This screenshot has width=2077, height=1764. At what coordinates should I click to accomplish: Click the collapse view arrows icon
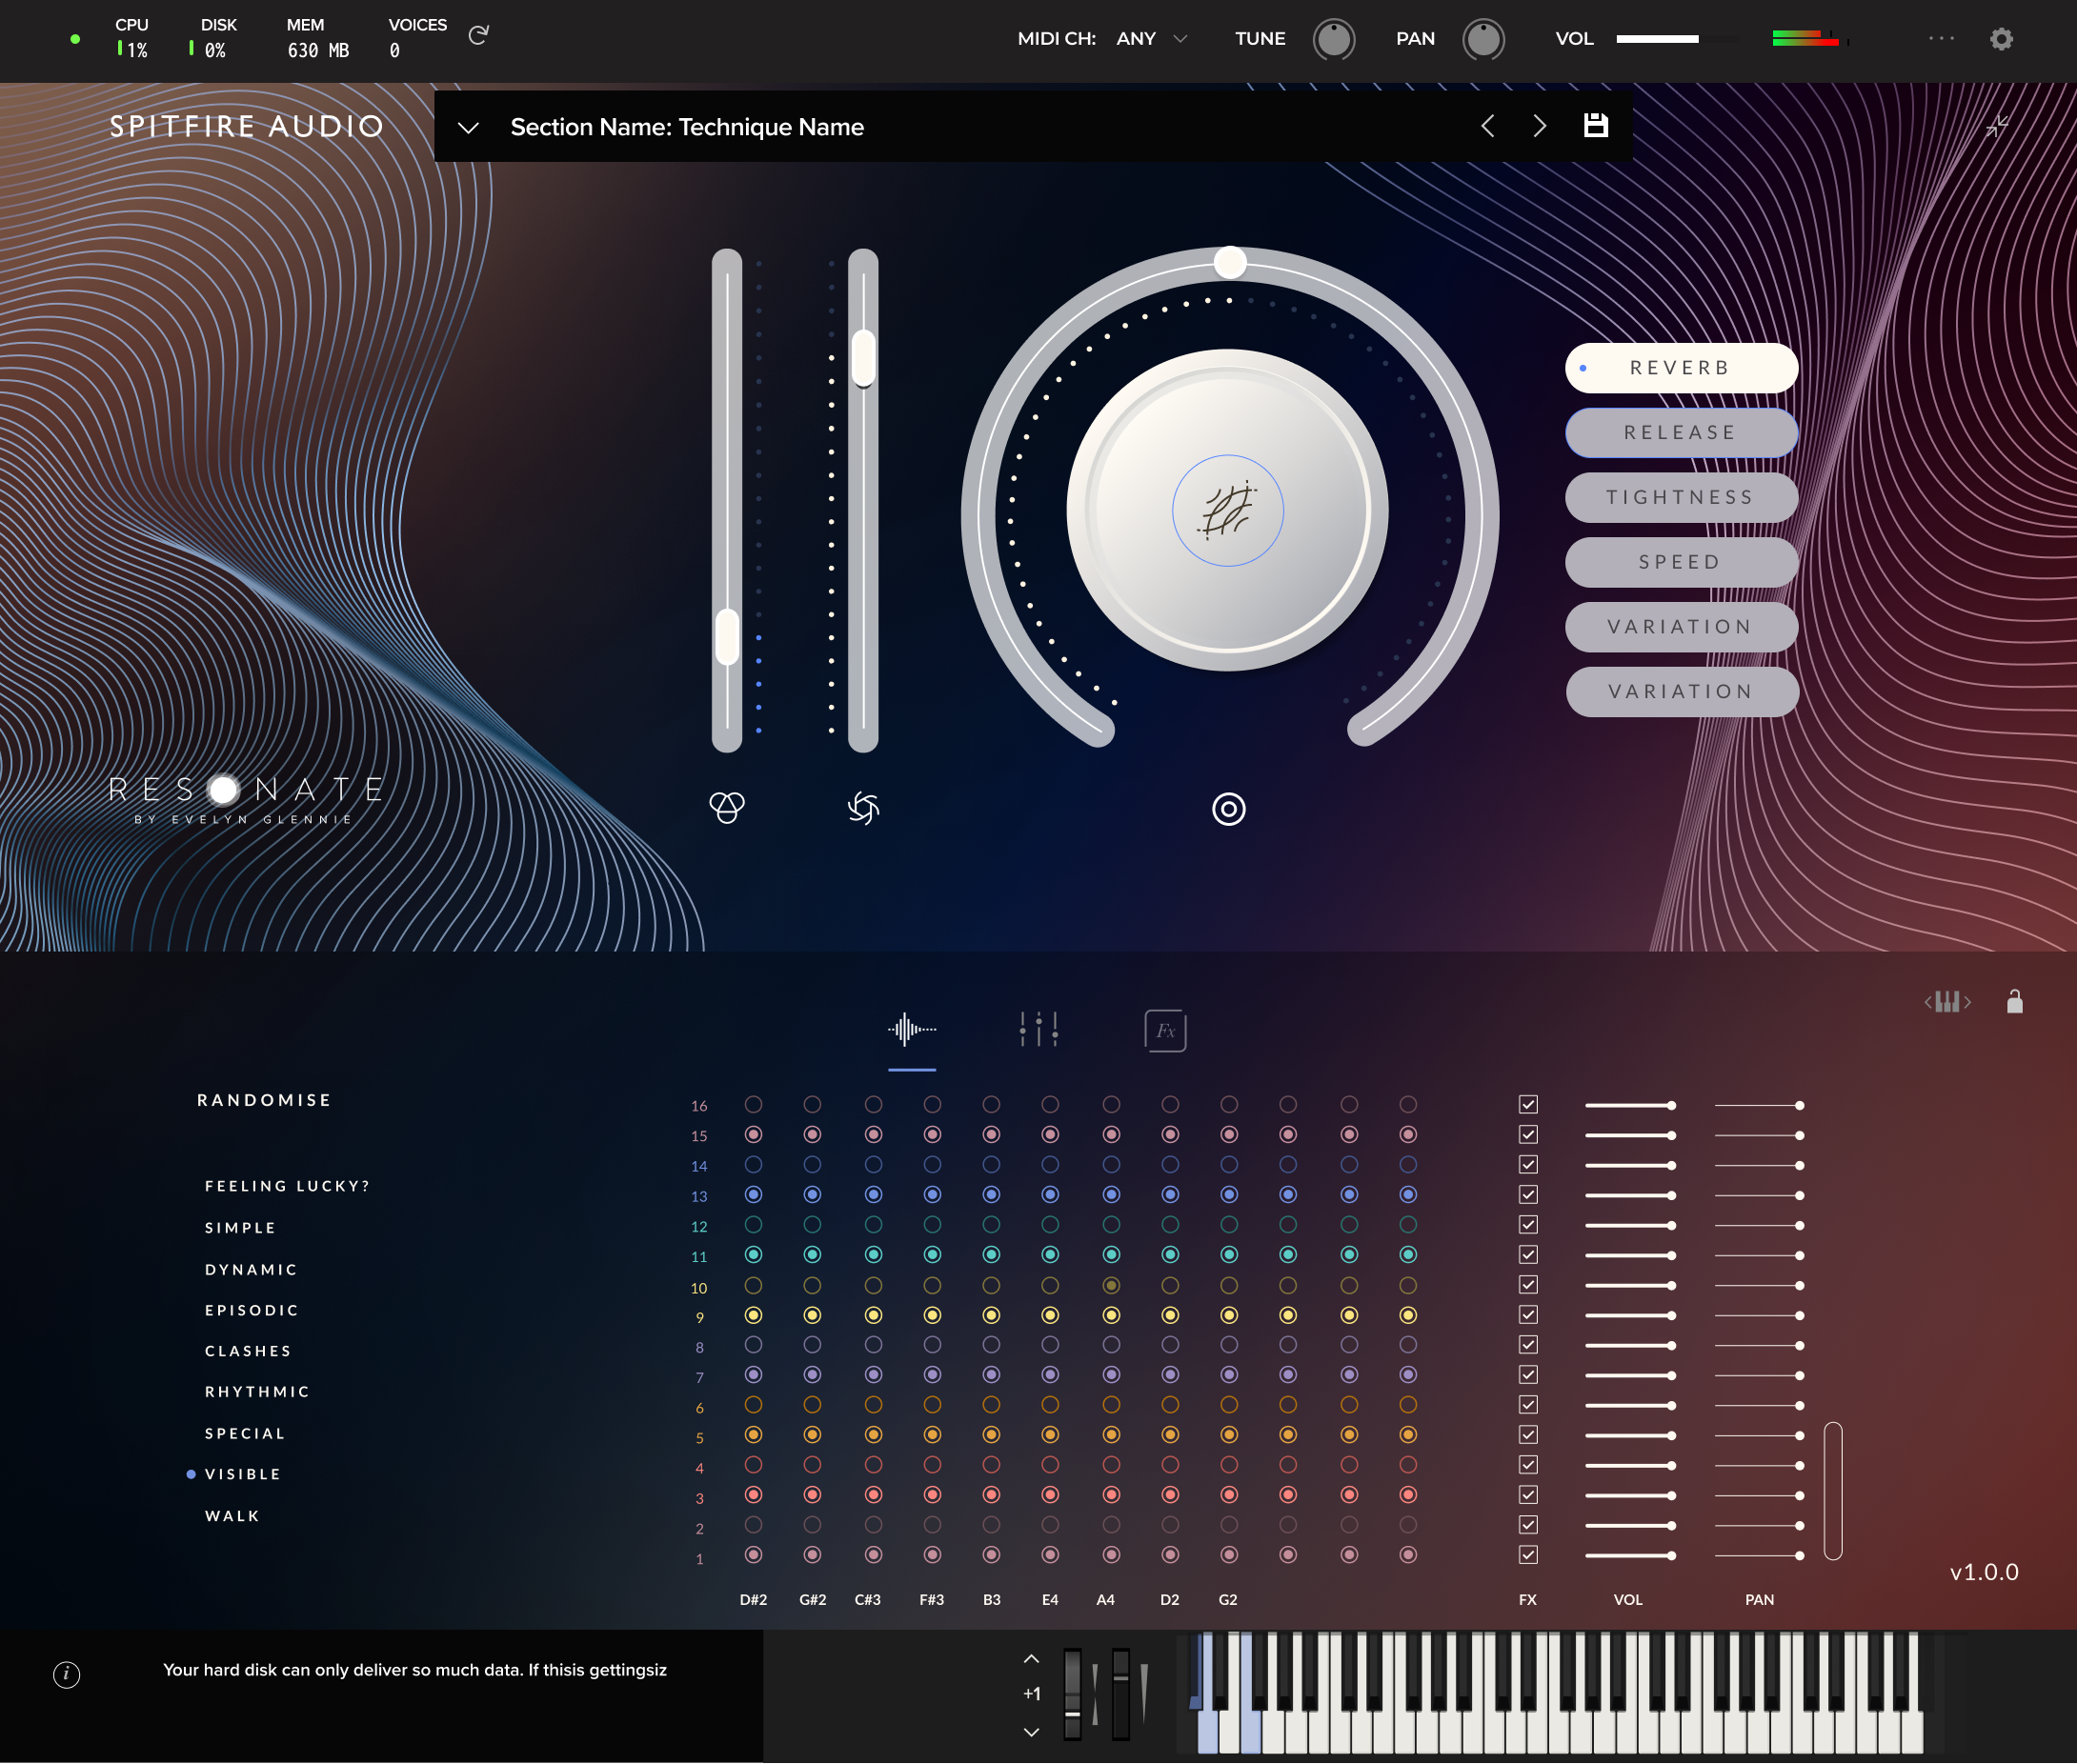coord(1997,126)
